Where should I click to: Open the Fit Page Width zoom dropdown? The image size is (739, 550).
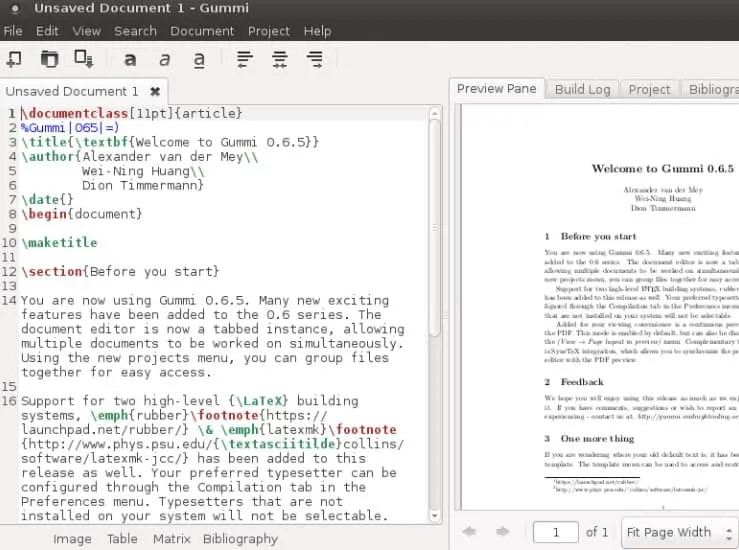[680, 533]
